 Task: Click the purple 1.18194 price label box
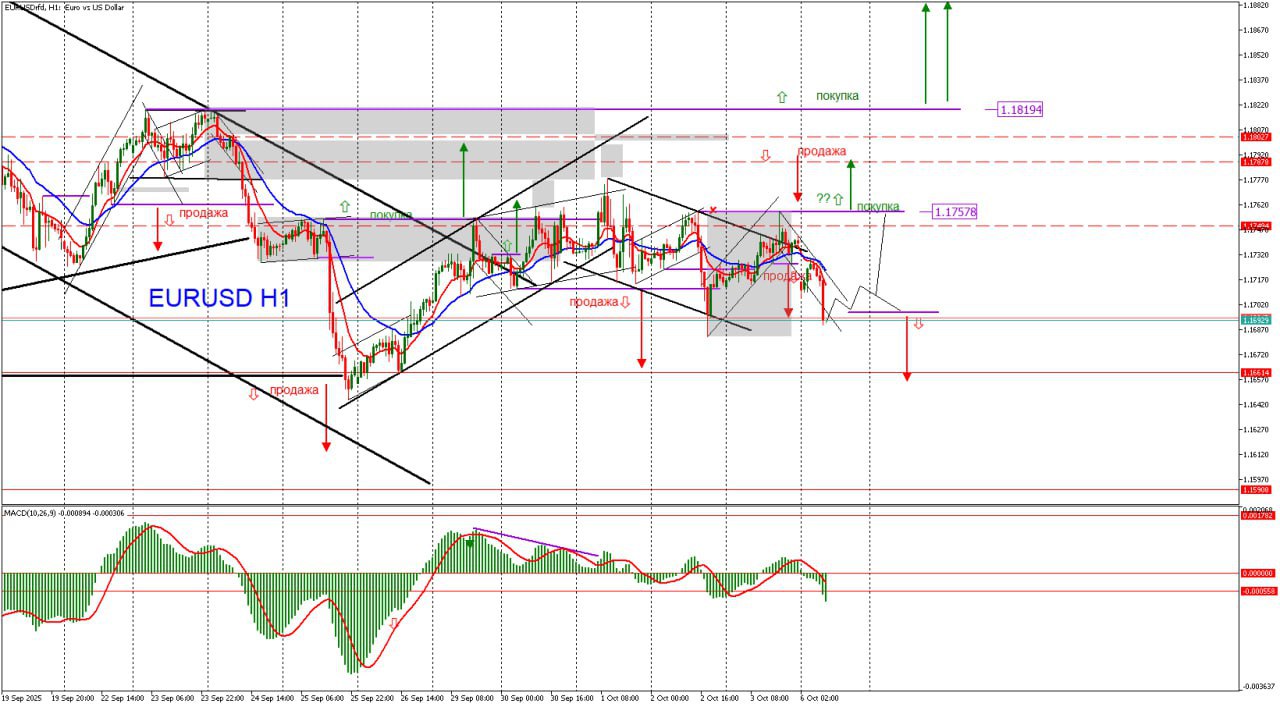[1020, 109]
